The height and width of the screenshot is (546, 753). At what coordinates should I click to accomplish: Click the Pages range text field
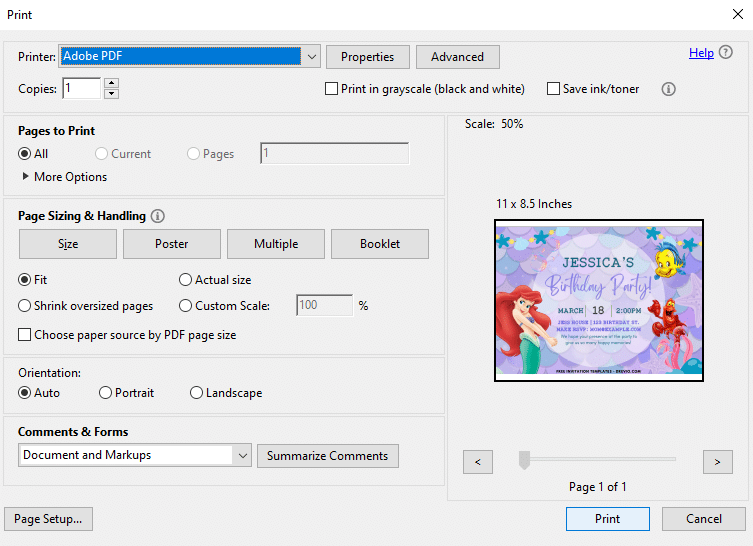(335, 154)
